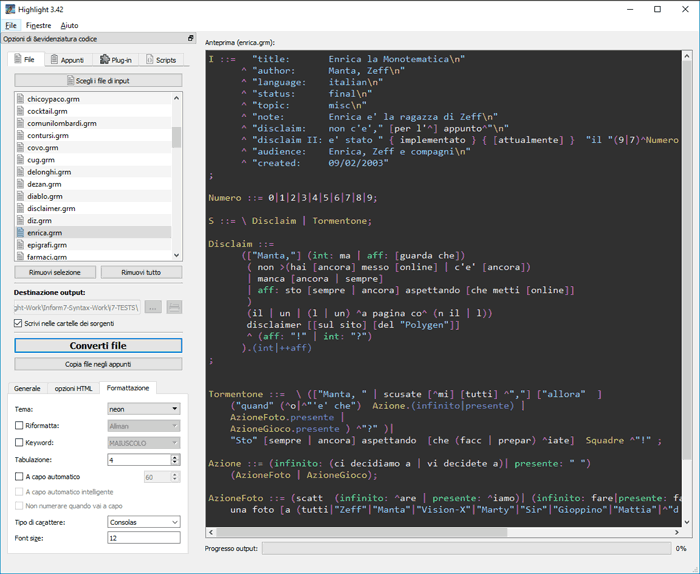Decrease Tabulazione with down arrow
This screenshot has width=700, height=574.
click(x=175, y=462)
